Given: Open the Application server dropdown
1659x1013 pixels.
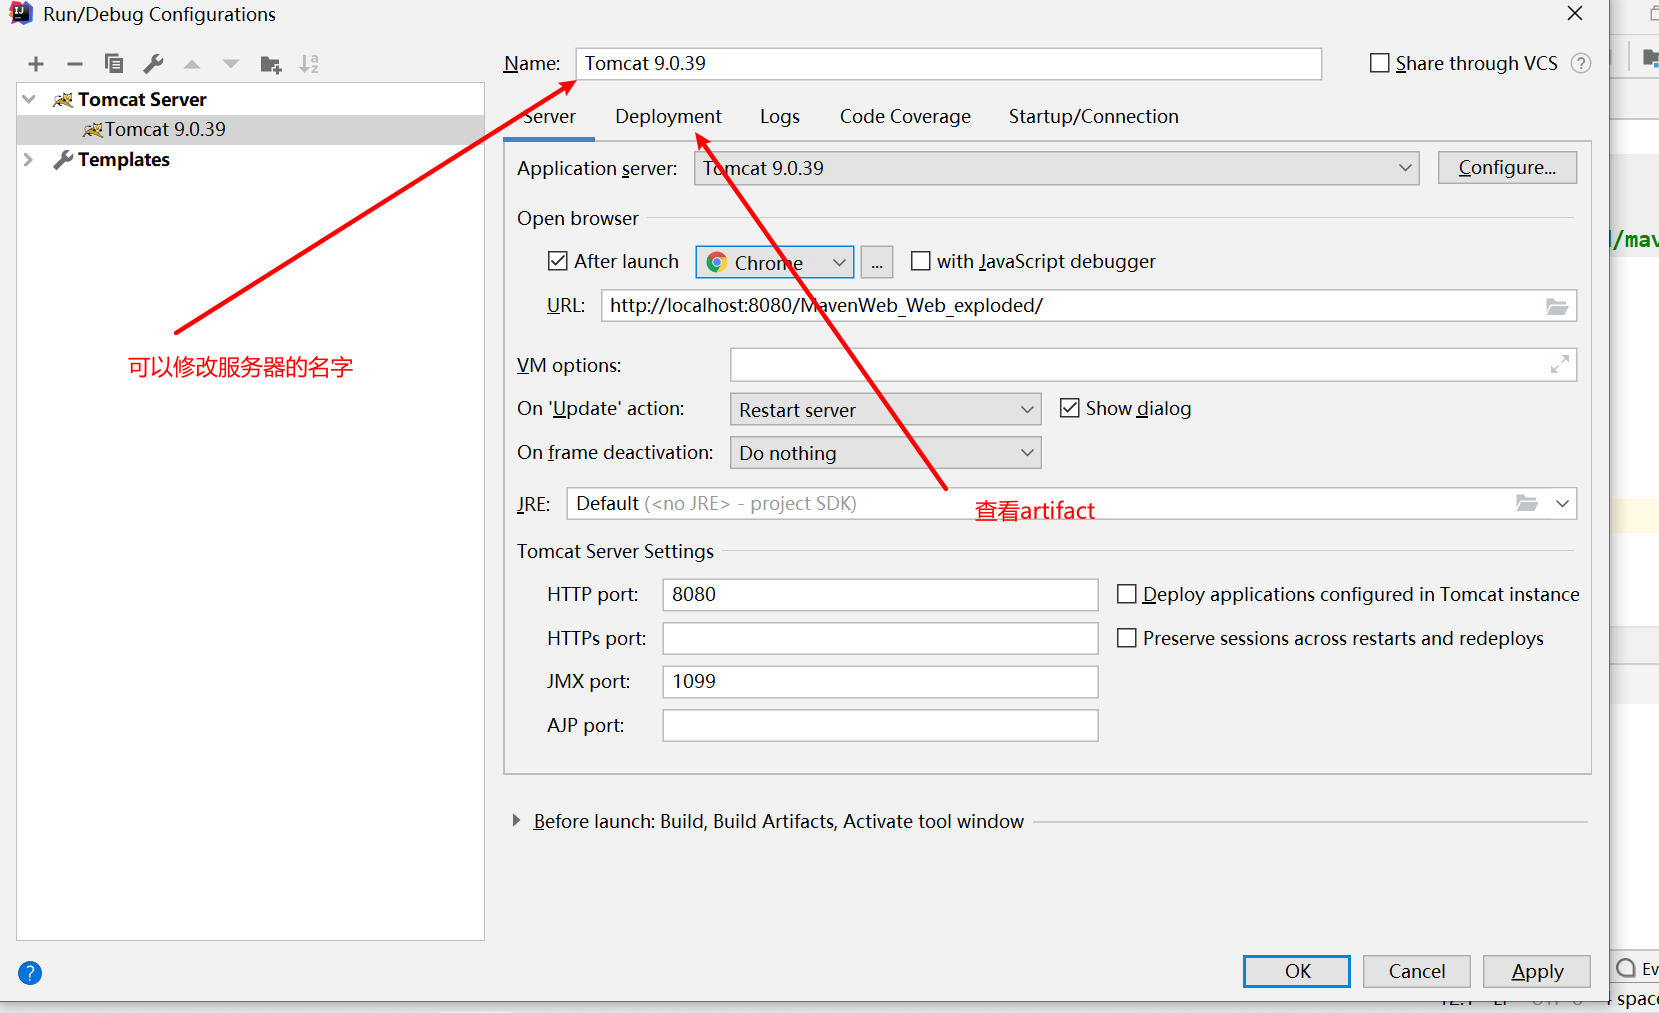Looking at the screenshot, I should (x=1057, y=168).
